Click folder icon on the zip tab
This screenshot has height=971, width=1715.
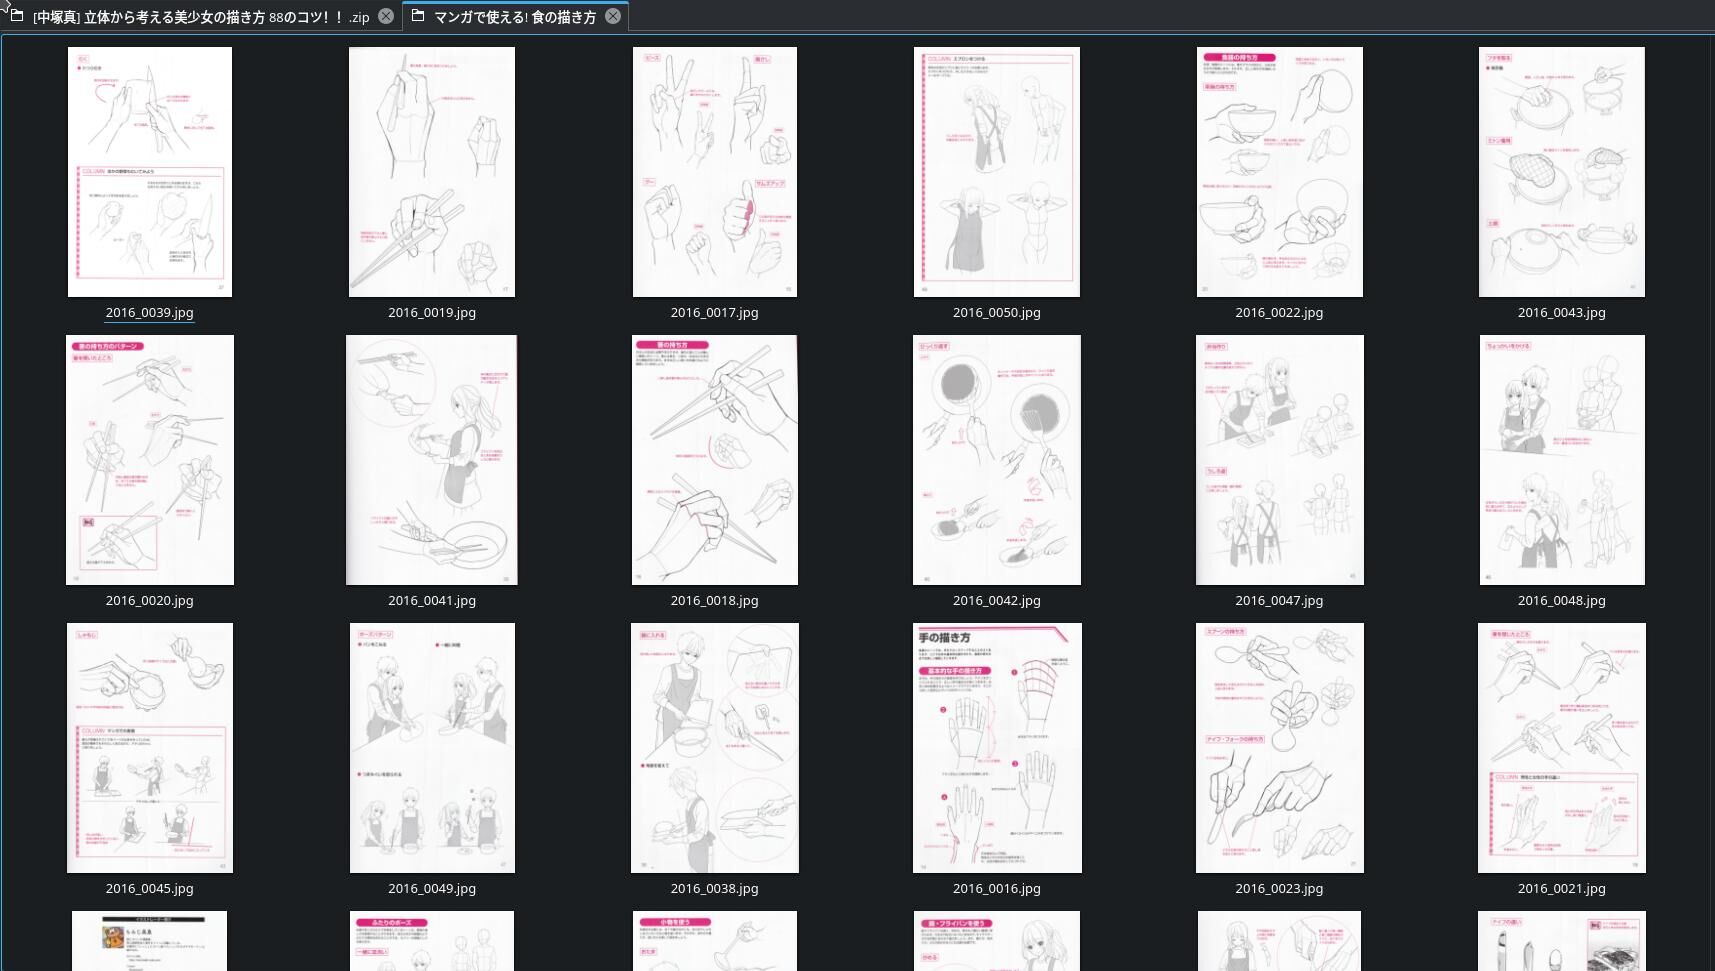pos(17,16)
